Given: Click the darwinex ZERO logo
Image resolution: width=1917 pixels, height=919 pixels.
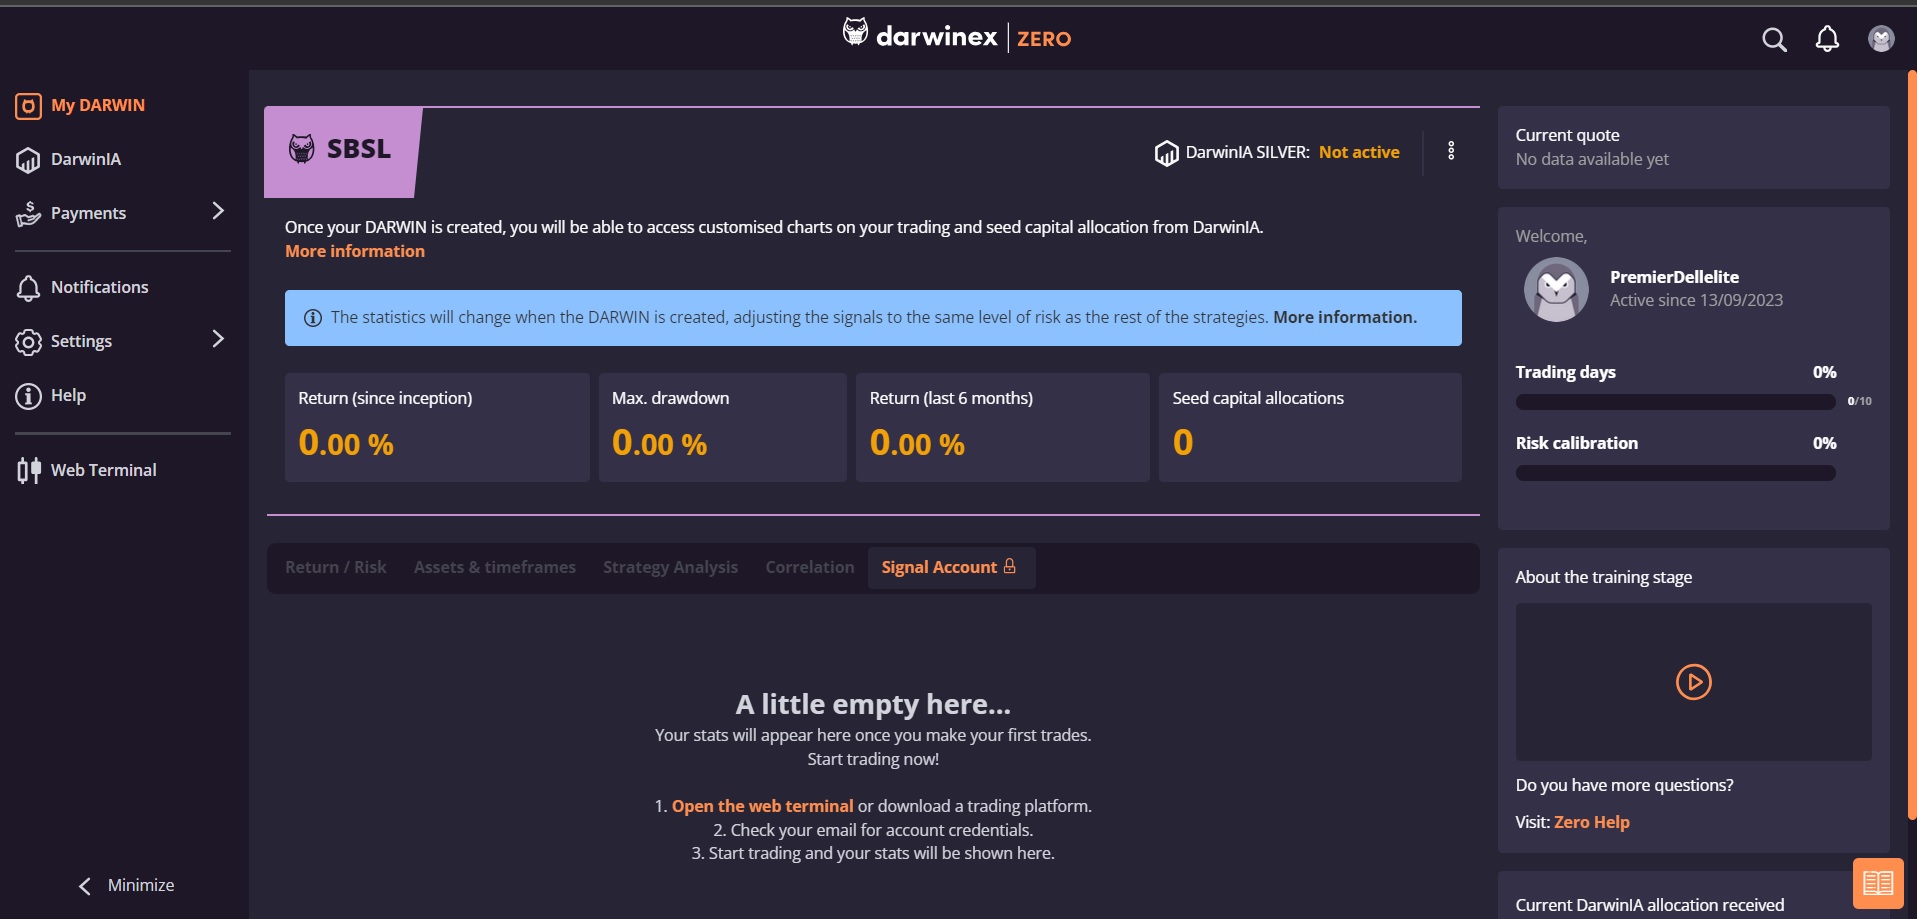Looking at the screenshot, I should [957, 37].
